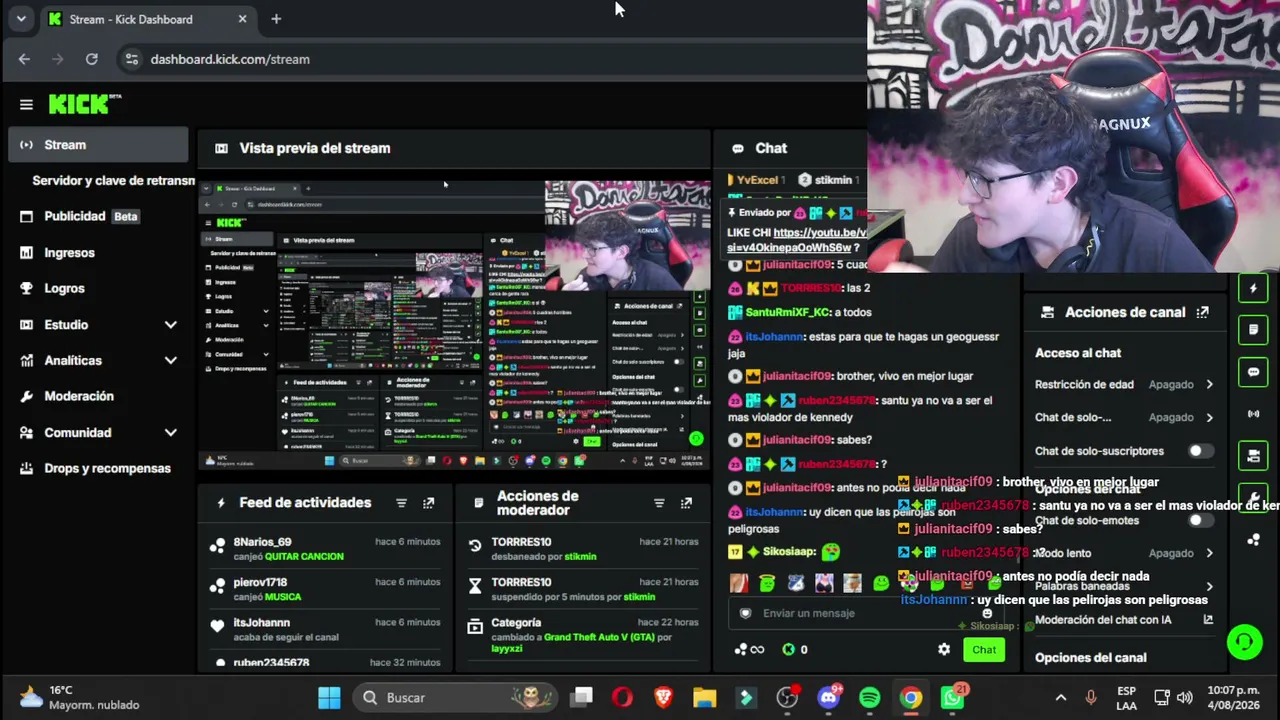Image resolution: width=1280 pixels, height=720 pixels.
Task: Open Modo lento options
Action: 1125,553
